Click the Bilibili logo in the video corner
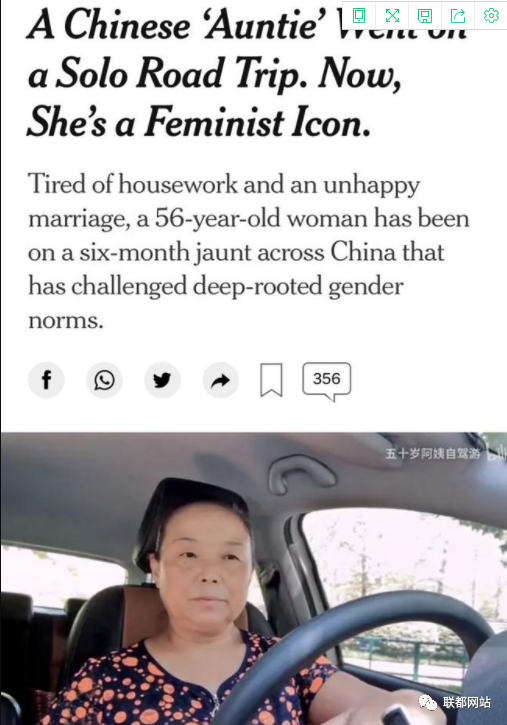The height and width of the screenshot is (725, 507). click(497, 453)
